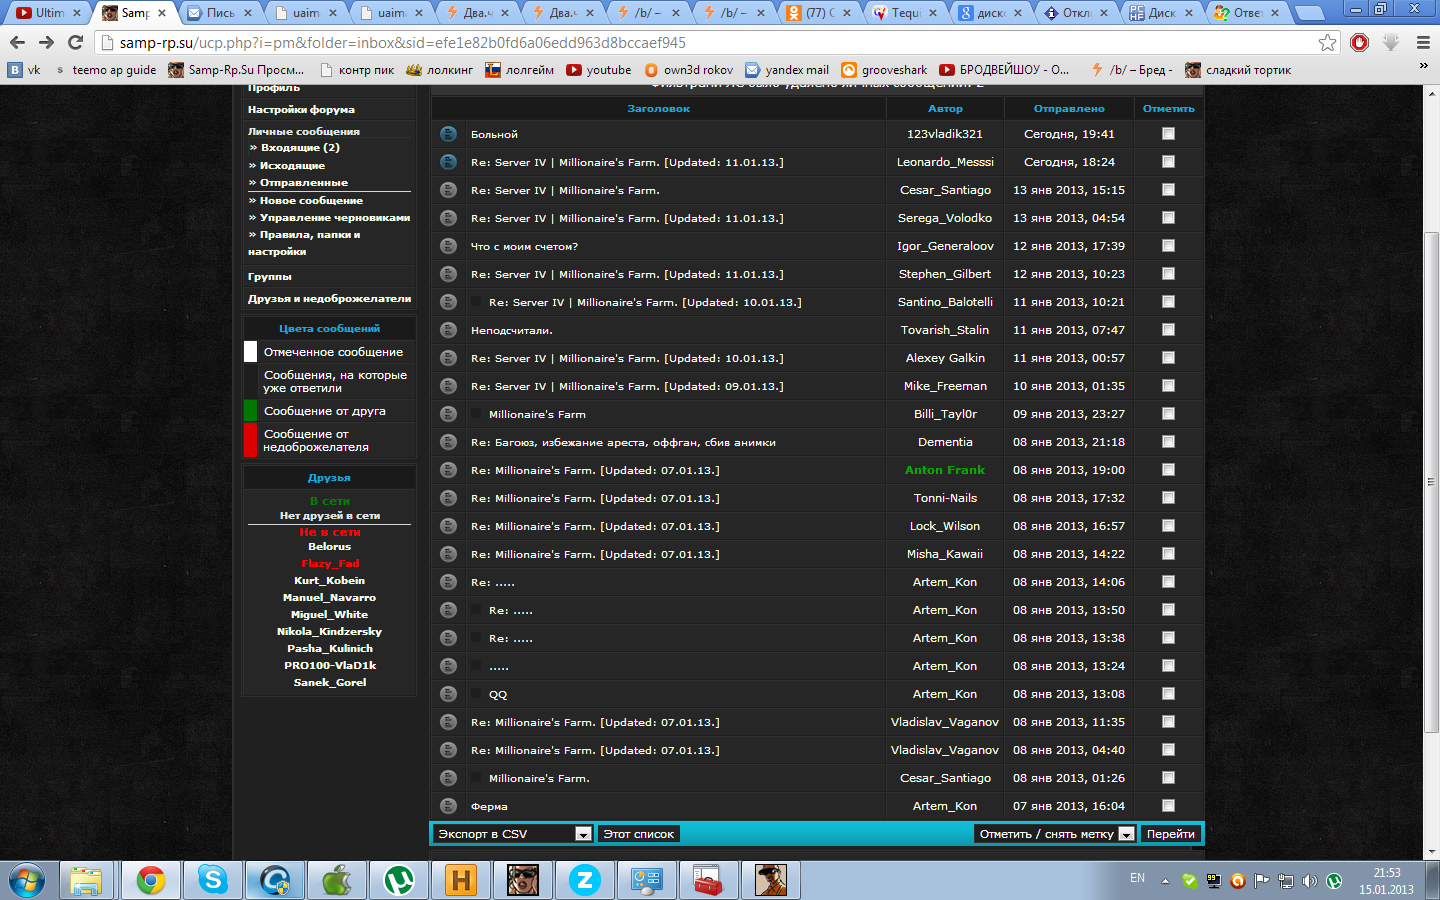This screenshot has height=900, width=1440.
Task: Open the 'Отметить / снять метку' dropdown
Action: point(1126,834)
